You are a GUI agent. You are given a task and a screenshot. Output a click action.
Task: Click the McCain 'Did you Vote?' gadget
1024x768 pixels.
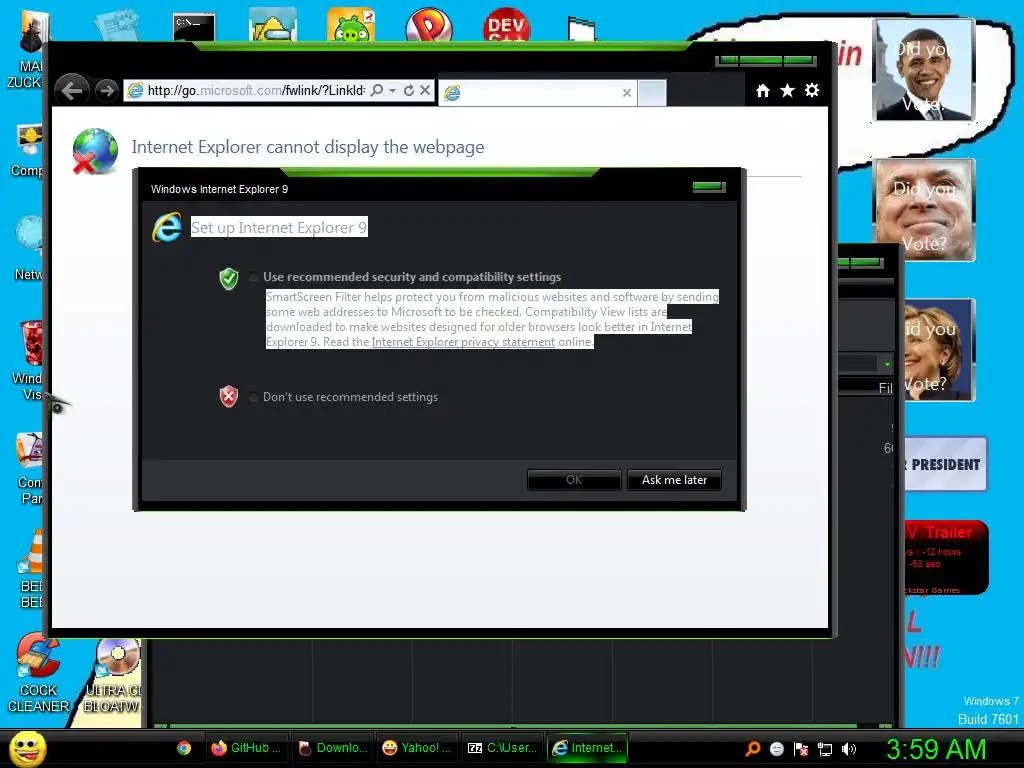924,210
